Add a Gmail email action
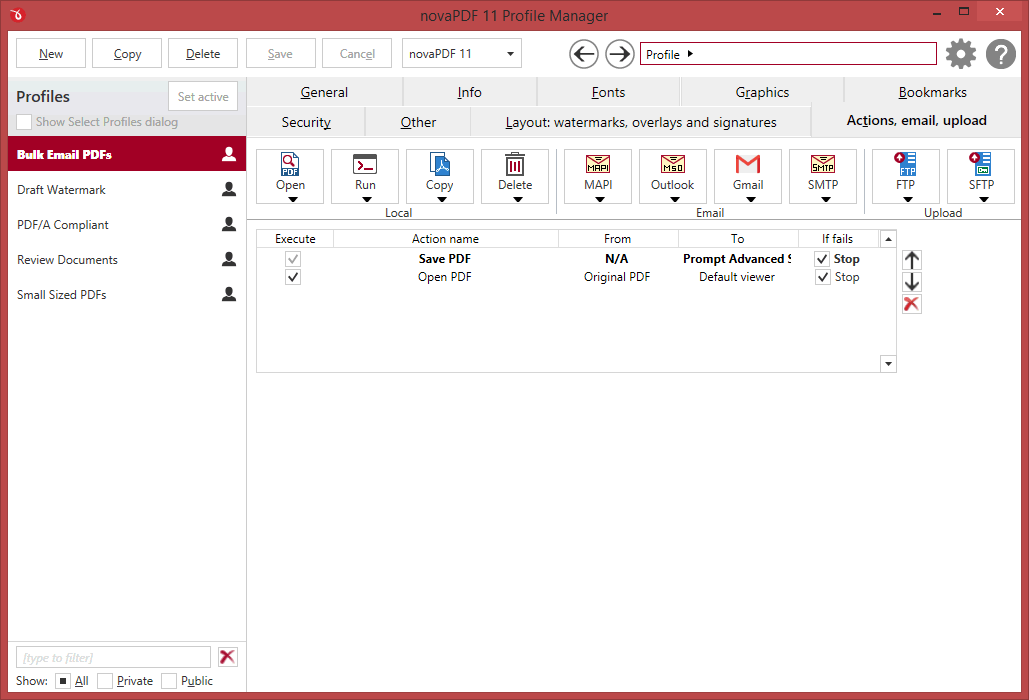This screenshot has width=1029, height=700. pyautogui.click(x=747, y=176)
